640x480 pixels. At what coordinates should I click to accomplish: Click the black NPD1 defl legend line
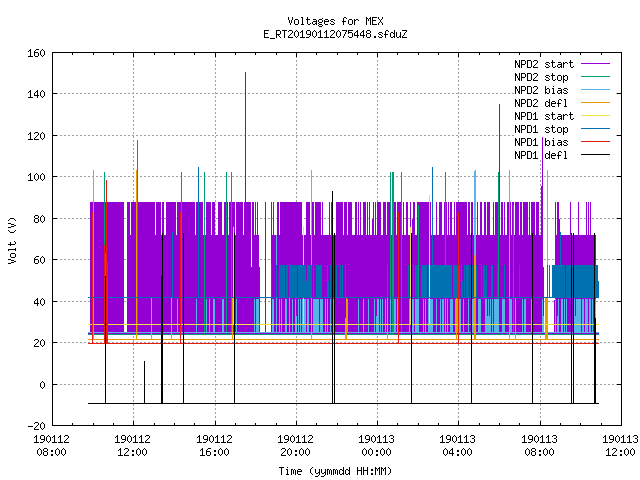(x=595, y=155)
